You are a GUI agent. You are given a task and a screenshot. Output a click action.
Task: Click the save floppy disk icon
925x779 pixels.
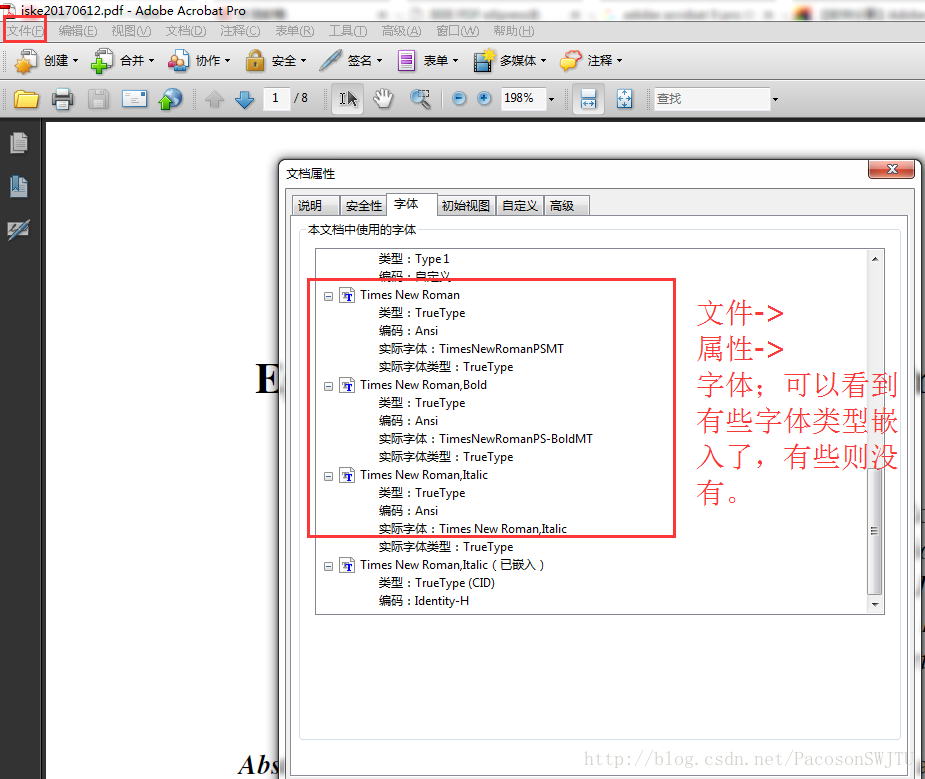(x=99, y=98)
